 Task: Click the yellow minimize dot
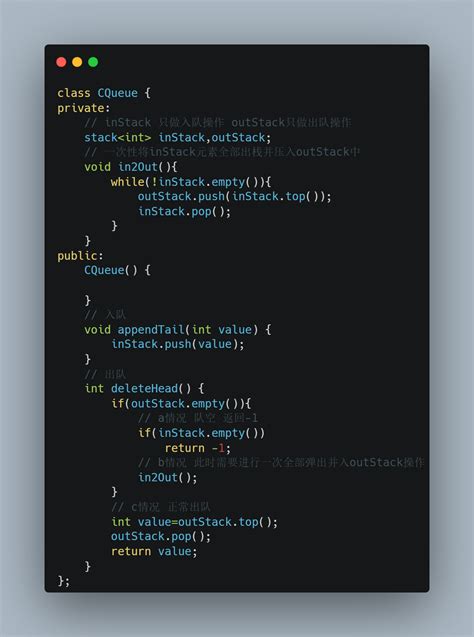pos(77,62)
